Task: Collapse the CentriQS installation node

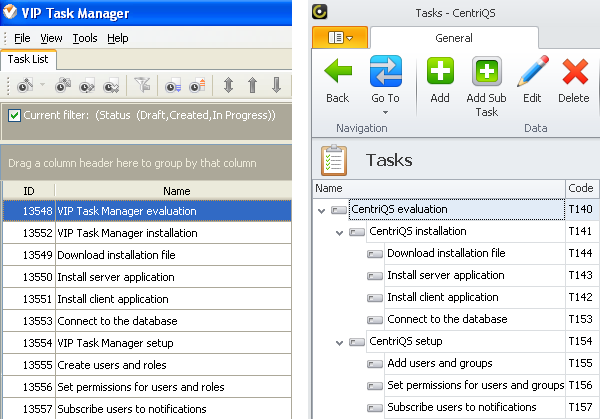Action: tap(339, 232)
